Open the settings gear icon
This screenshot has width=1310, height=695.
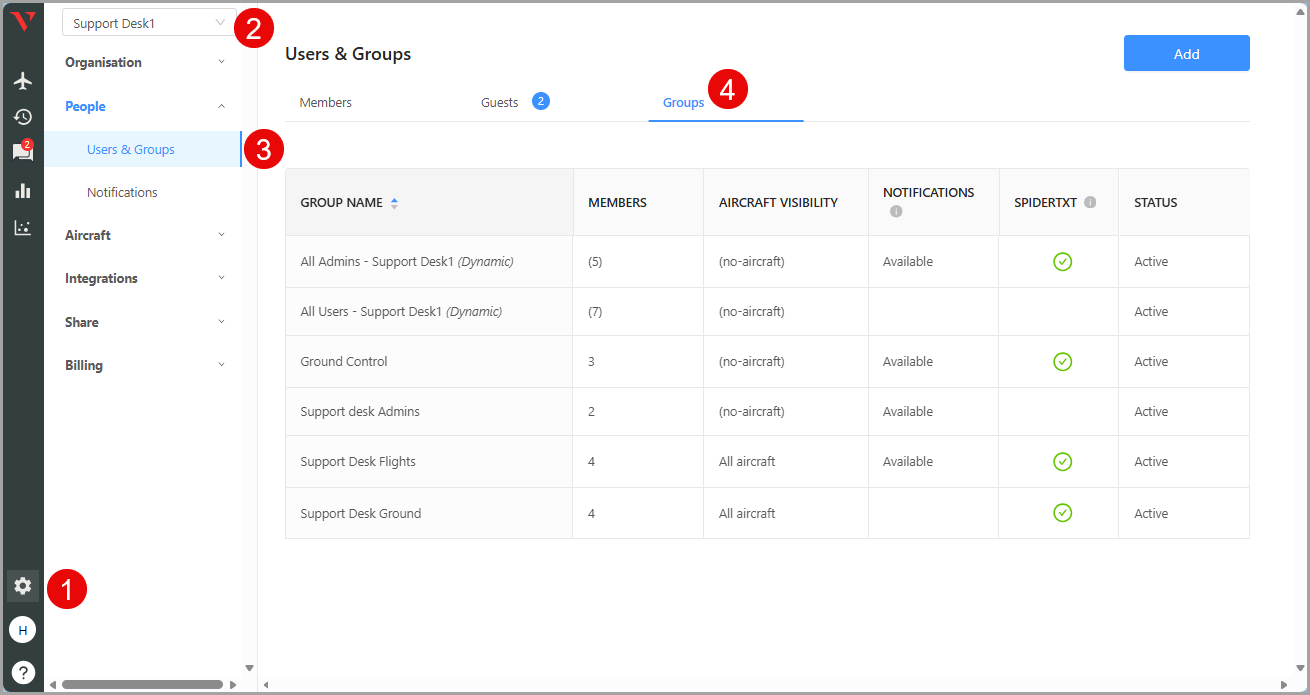click(22, 586)
